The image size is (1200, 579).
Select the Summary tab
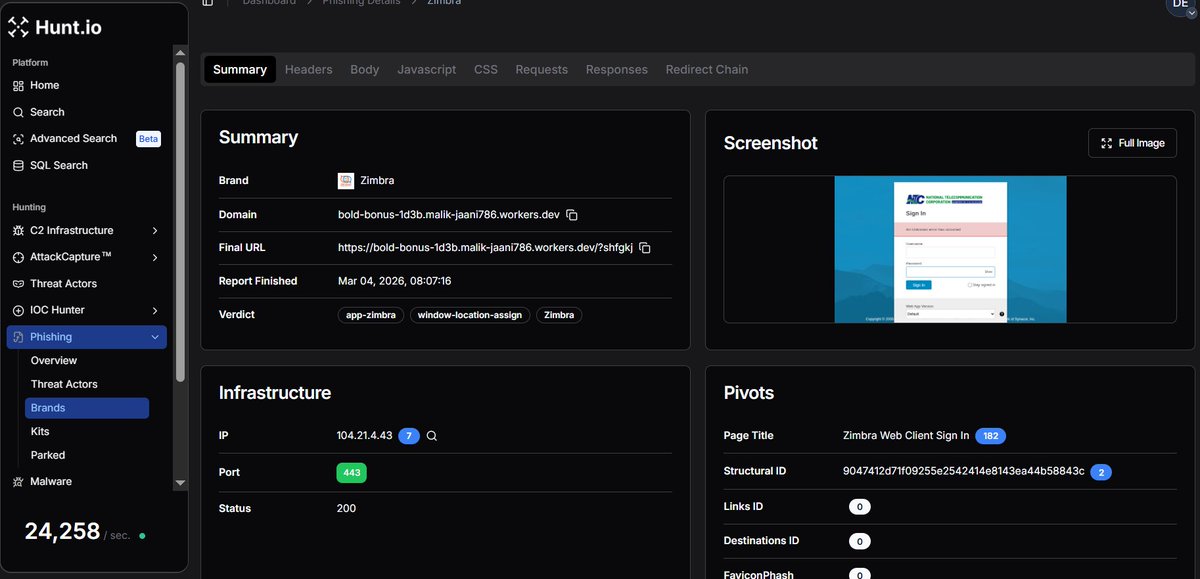point(240,69)
